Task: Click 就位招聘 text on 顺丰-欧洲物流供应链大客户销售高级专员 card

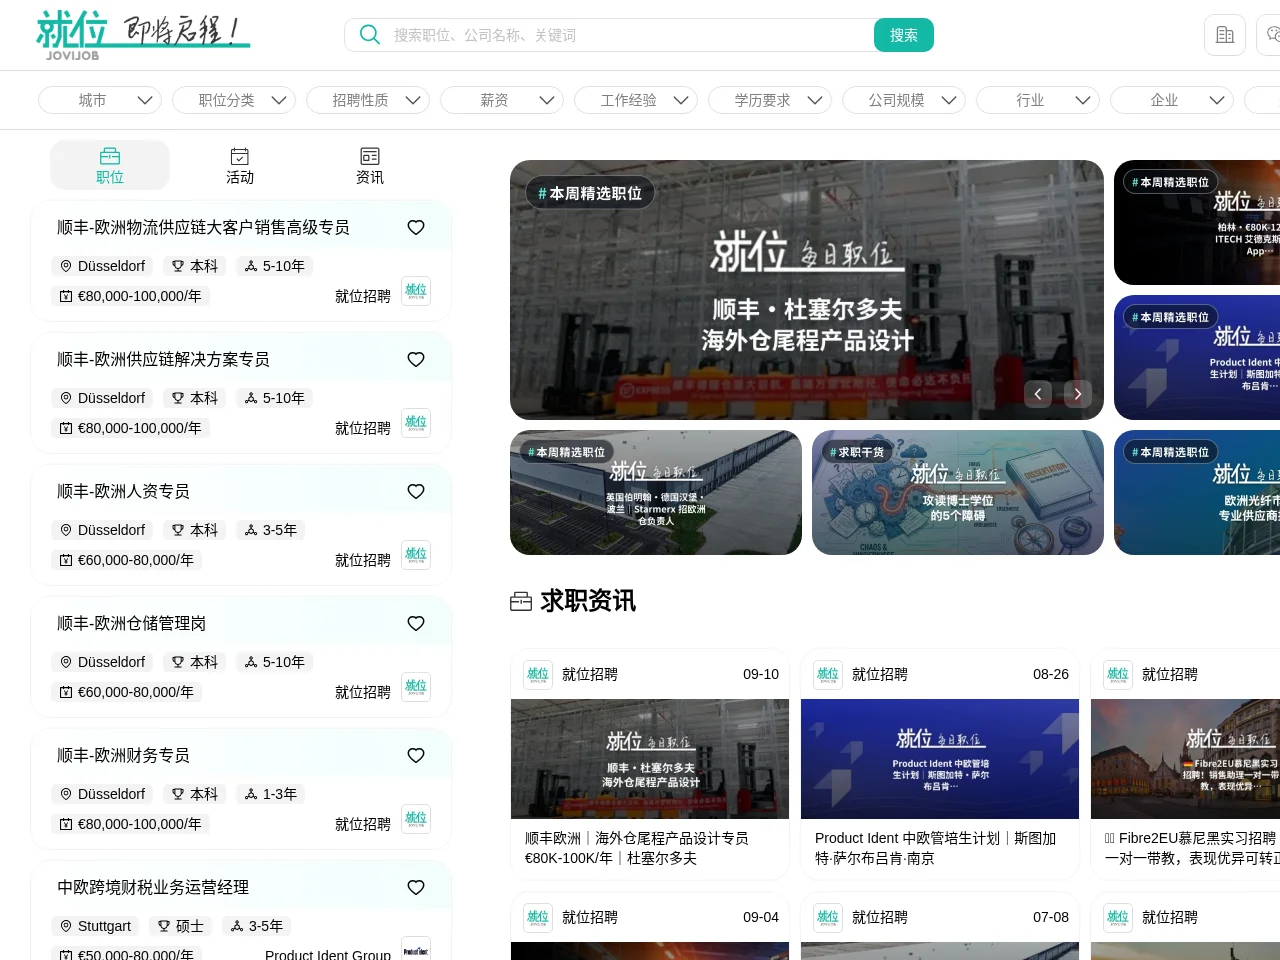Action: [x=363, y=297]
